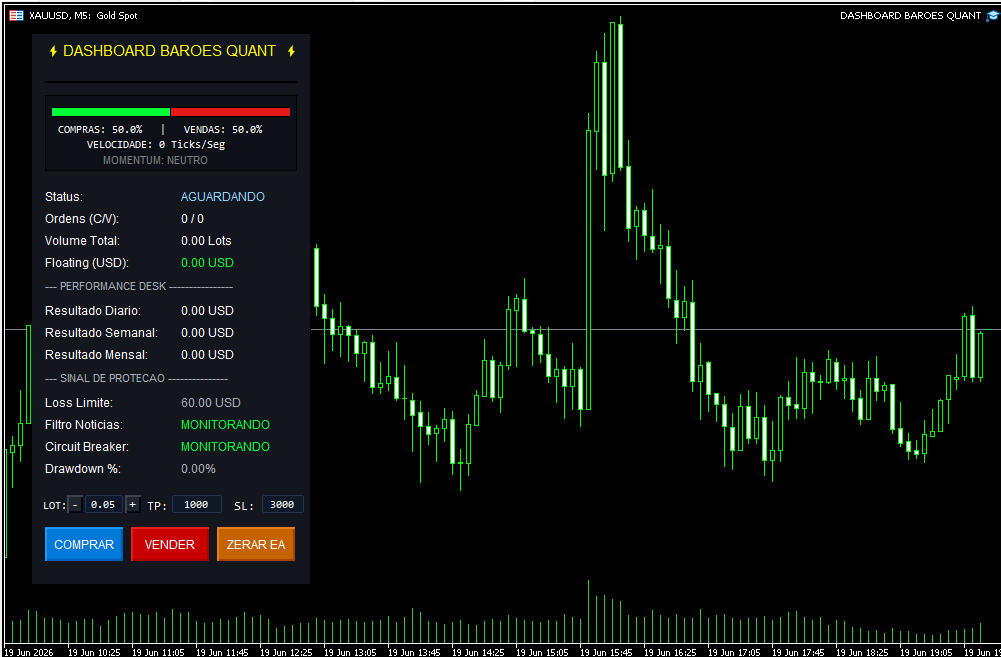This screenshot has width=1001, height=657.
Task: Click the VELOCIDADE: 0 Ticks/Seg text
Action: click(156, 144)
